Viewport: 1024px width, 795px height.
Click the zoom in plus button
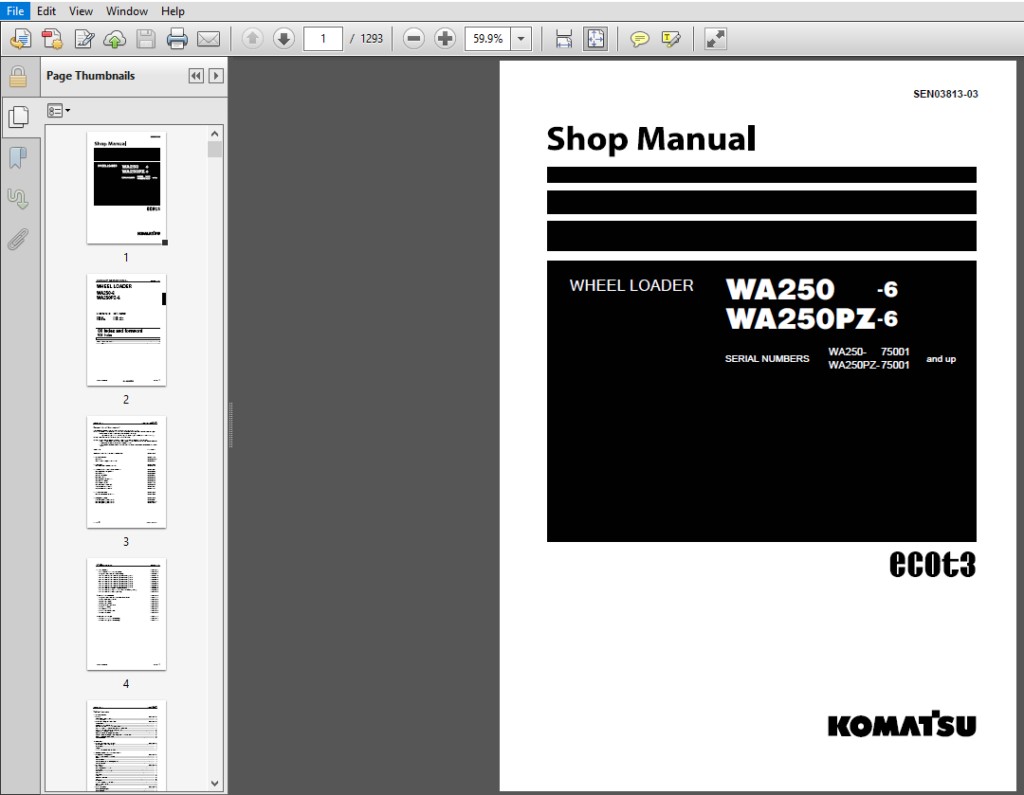(445, 39)
